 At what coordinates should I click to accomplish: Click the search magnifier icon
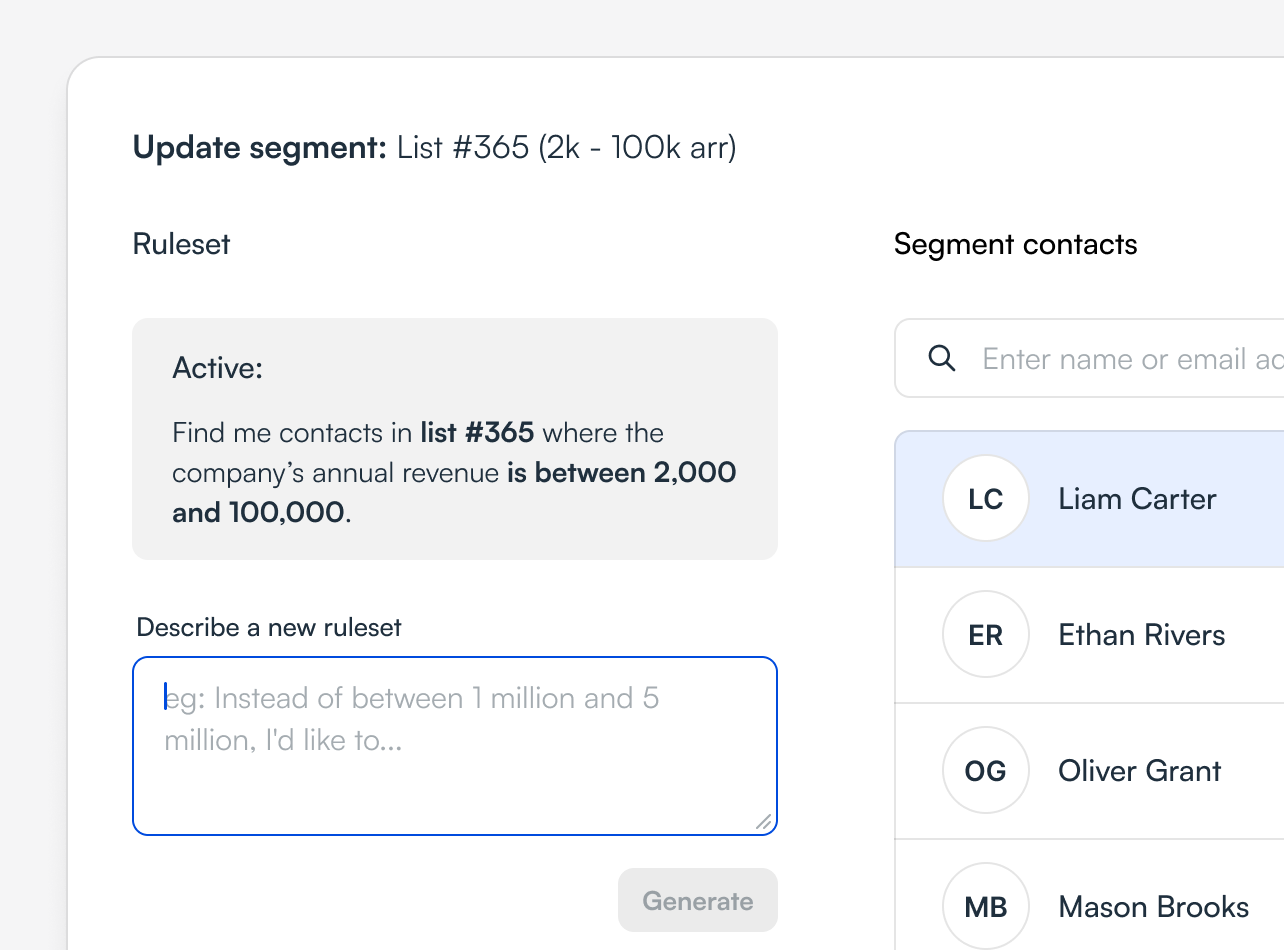tap(942, 358)
